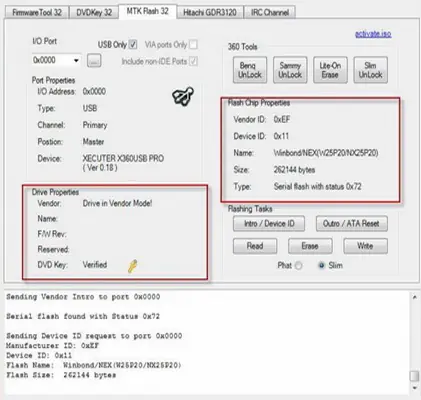
Task: Click the log scrollbar up arrow
Action: (x=414, y=297)
